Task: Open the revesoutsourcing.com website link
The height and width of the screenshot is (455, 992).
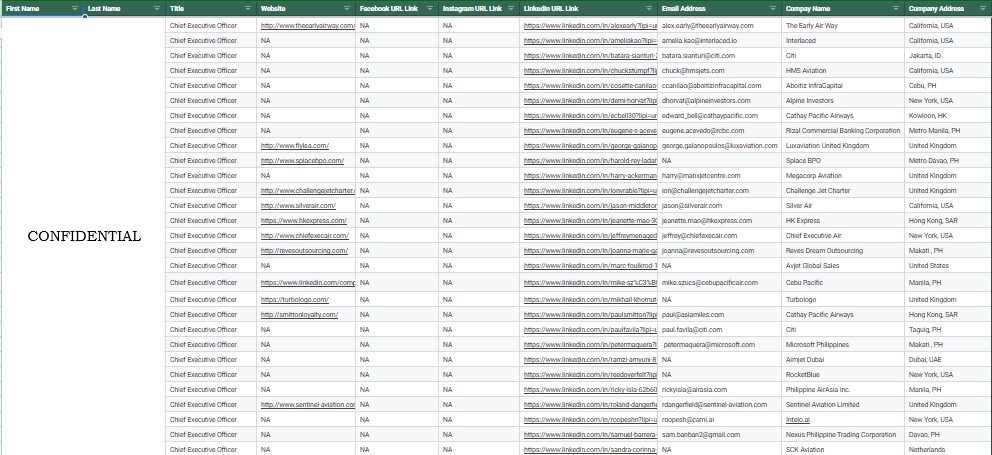Action: (304, 251)
